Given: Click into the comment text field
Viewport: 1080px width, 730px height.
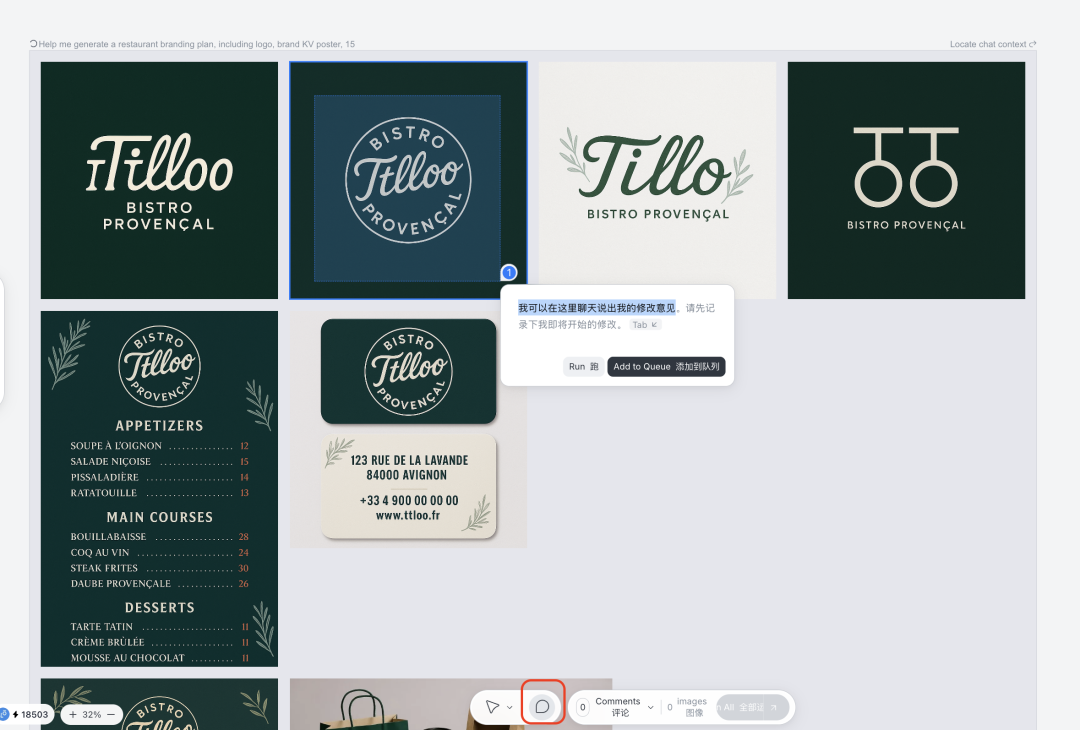Looking at the screenshot, I should pyautogui.click(x=616, y=316).
